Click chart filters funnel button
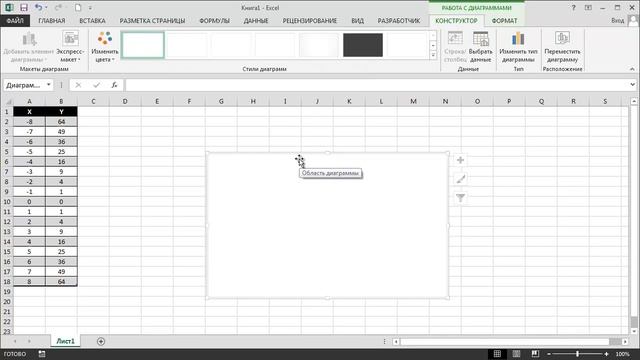 pyautogui.click(x=460, y=198)
